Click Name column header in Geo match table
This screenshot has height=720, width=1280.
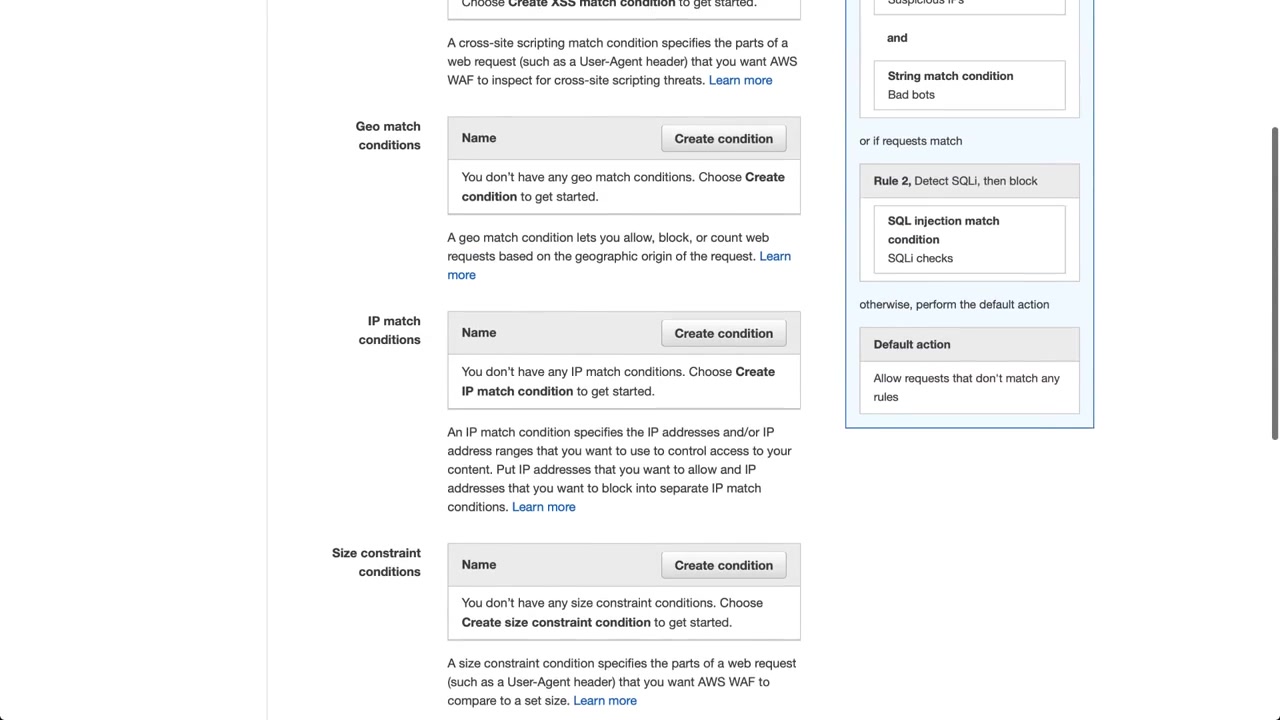479,138
